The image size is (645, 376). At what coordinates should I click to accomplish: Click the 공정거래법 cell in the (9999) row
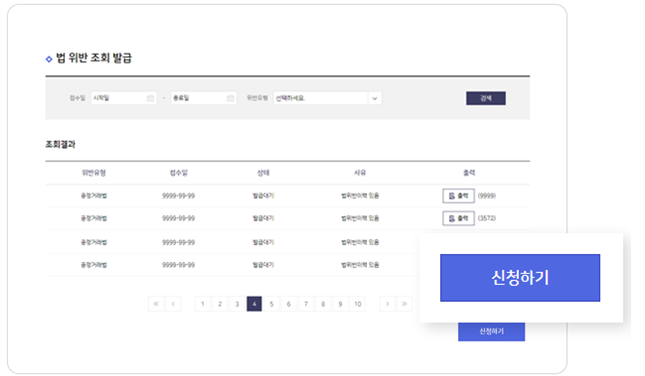(94, 196)
